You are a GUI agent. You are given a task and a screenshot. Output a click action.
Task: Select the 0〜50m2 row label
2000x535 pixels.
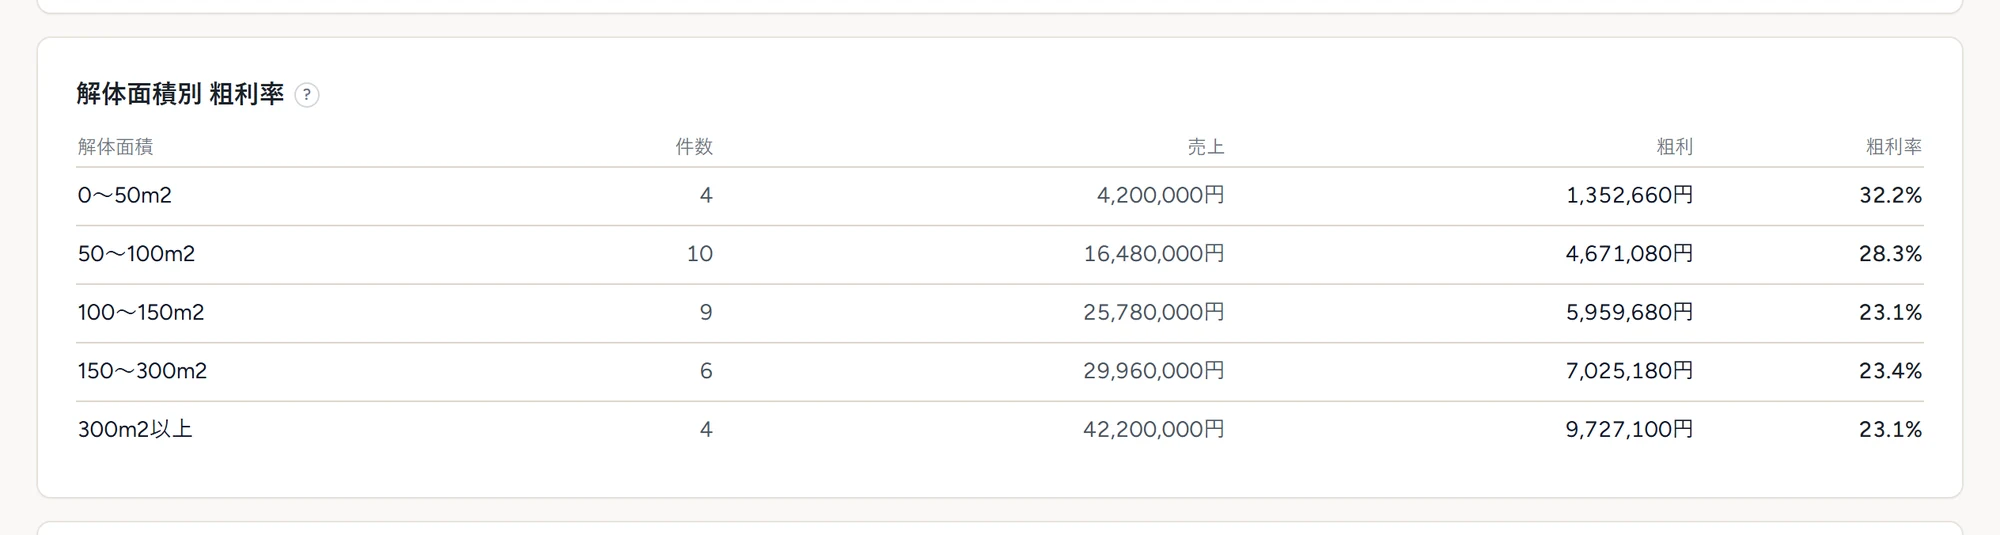(x=125, y=195)
